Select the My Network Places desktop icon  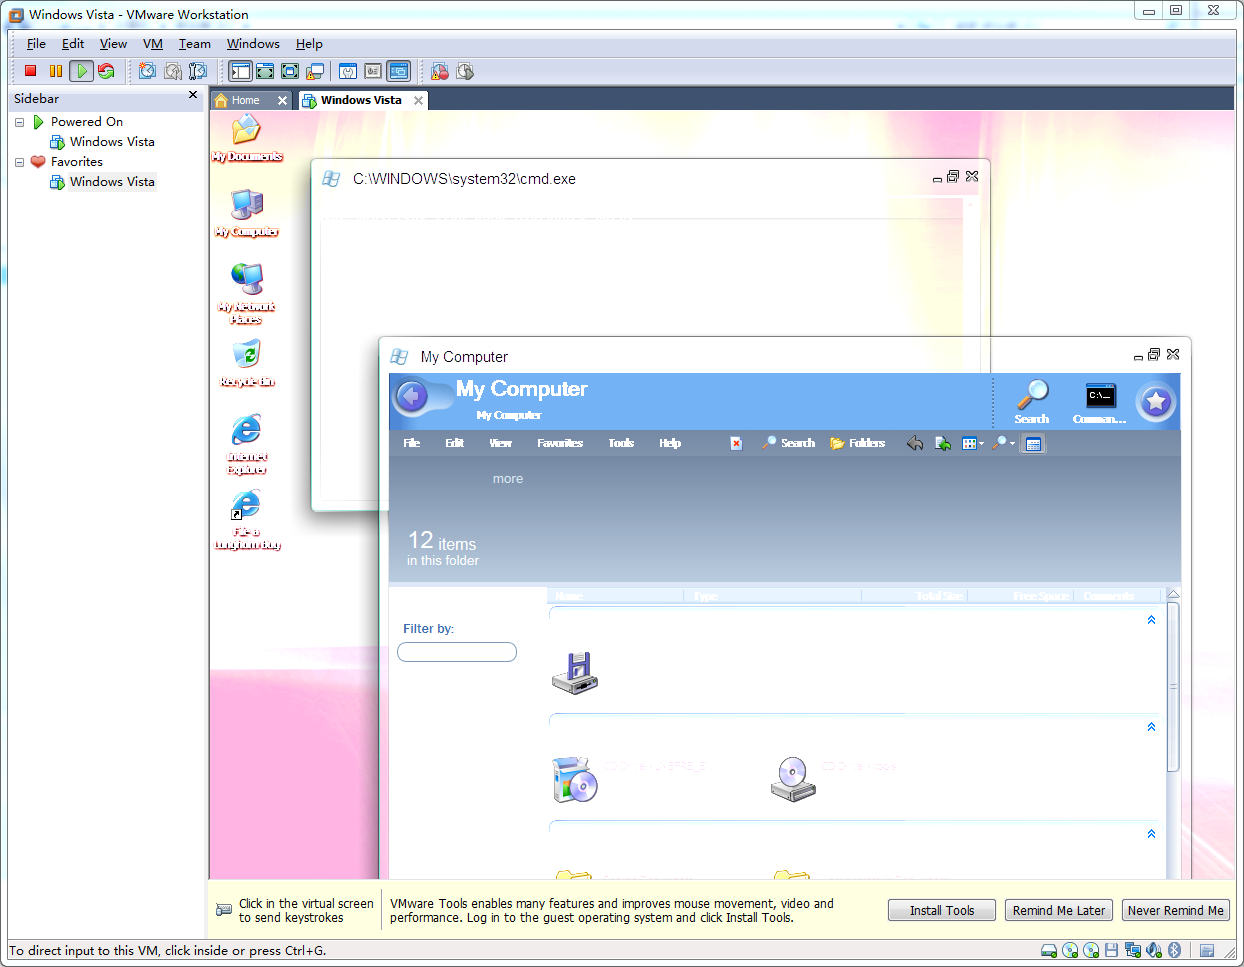click(x=247, y=292)
